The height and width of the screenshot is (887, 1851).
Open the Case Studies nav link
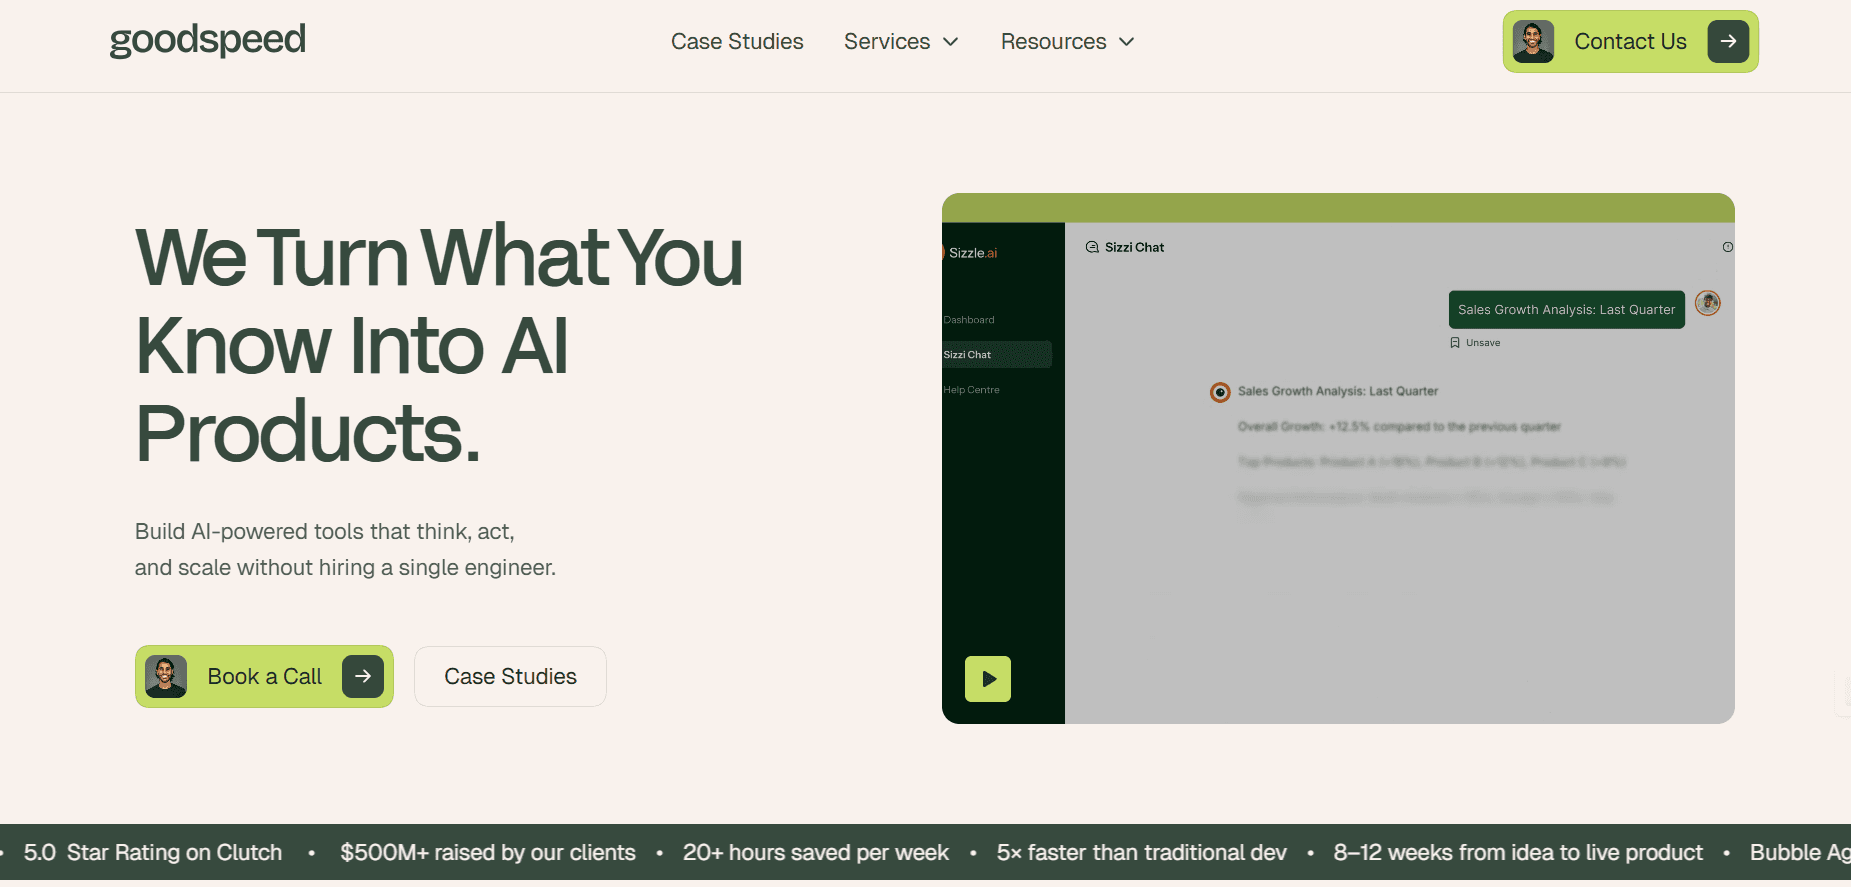[x=737, y=42]
